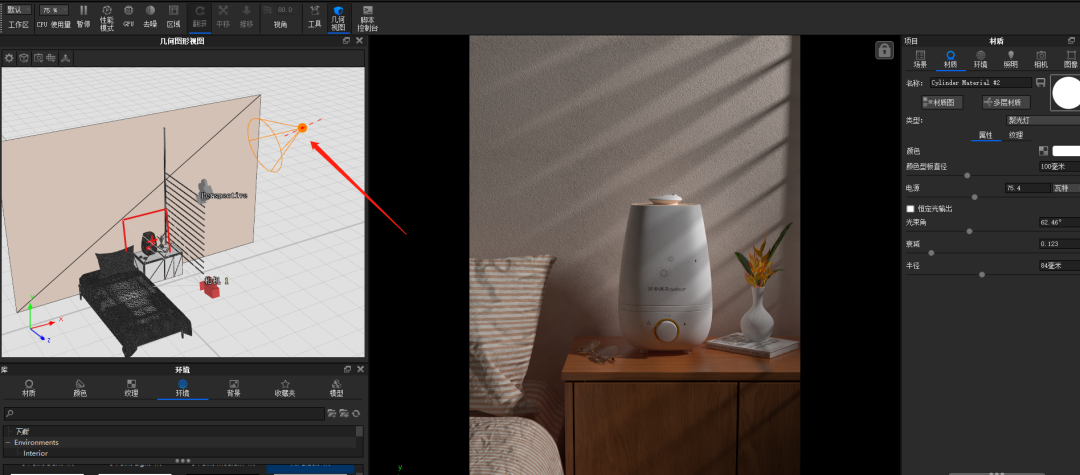Viewport: 1080px width, 475px height.
Task: Click the 多层材质 button
Action: click(1005, 102)
